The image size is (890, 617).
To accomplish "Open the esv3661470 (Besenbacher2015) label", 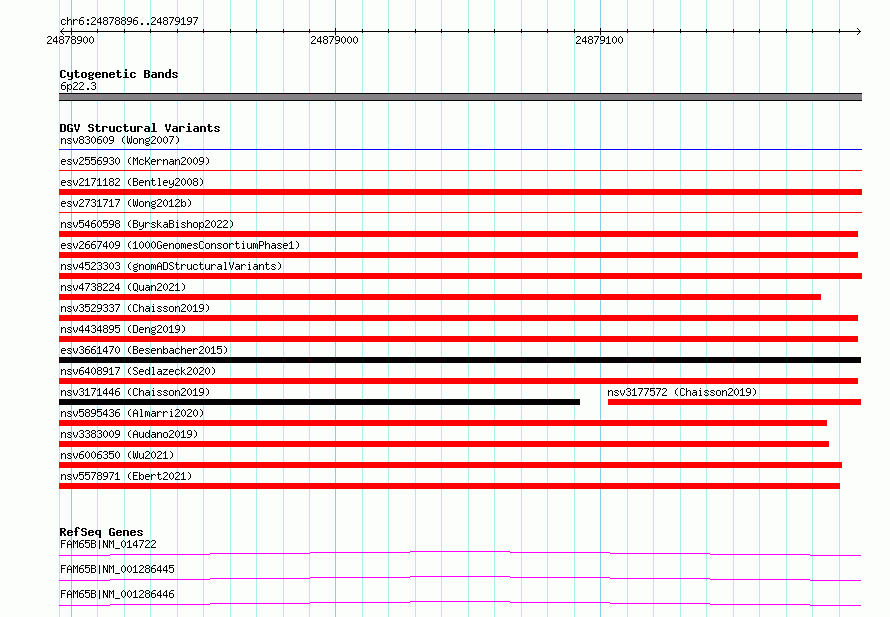I will [144, 350].
